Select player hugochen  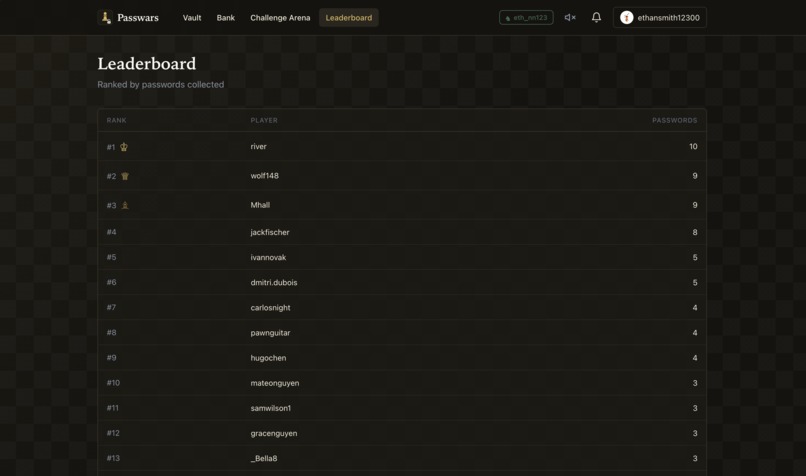pyautogui.click(x=268, y=358)
